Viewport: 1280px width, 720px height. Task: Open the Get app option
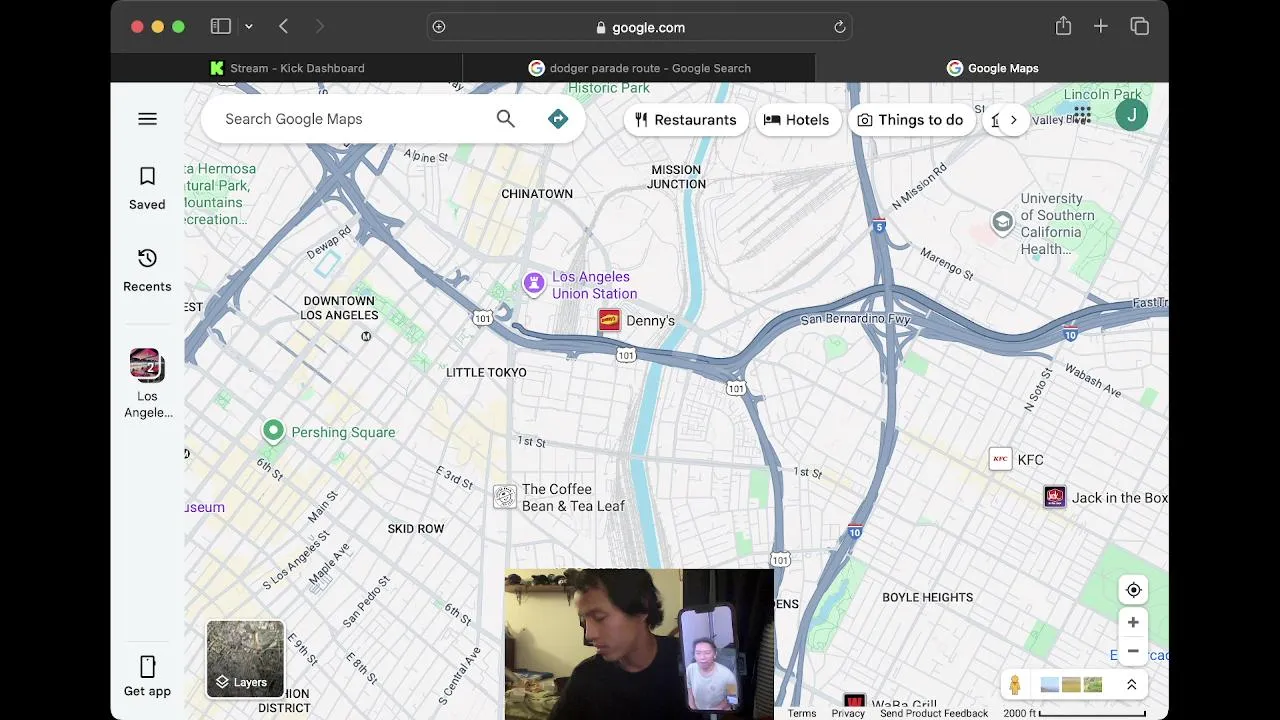[x=147, y=676]
